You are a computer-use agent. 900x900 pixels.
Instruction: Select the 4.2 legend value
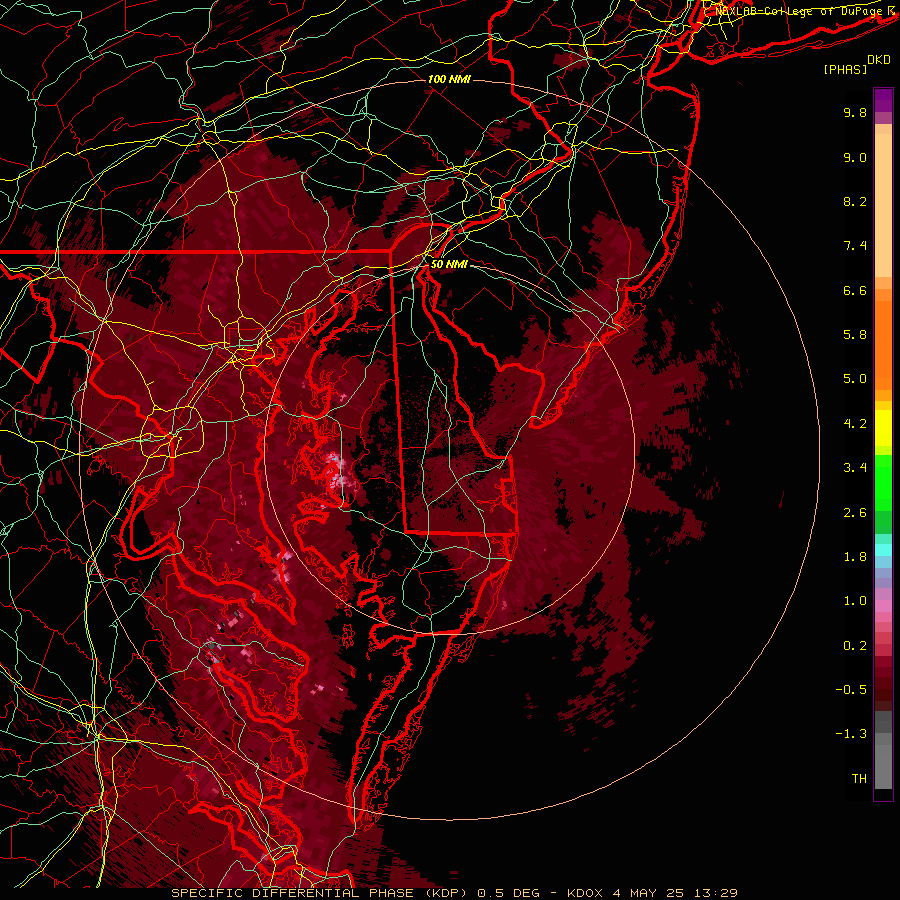point(855,424)
